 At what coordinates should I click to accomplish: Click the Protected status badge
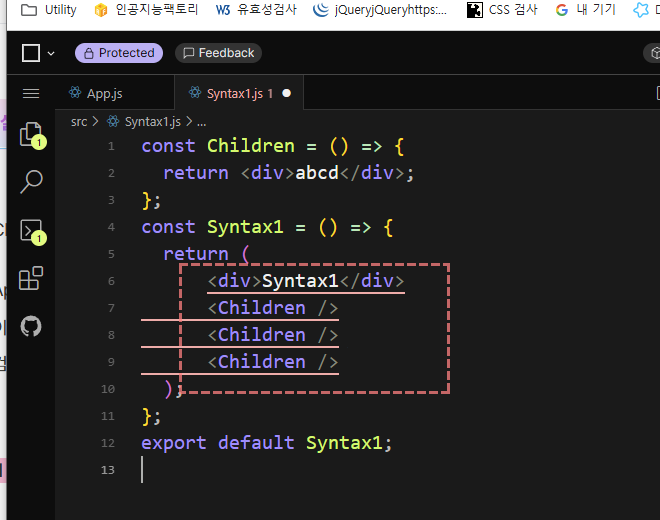(x=118, y=53)
